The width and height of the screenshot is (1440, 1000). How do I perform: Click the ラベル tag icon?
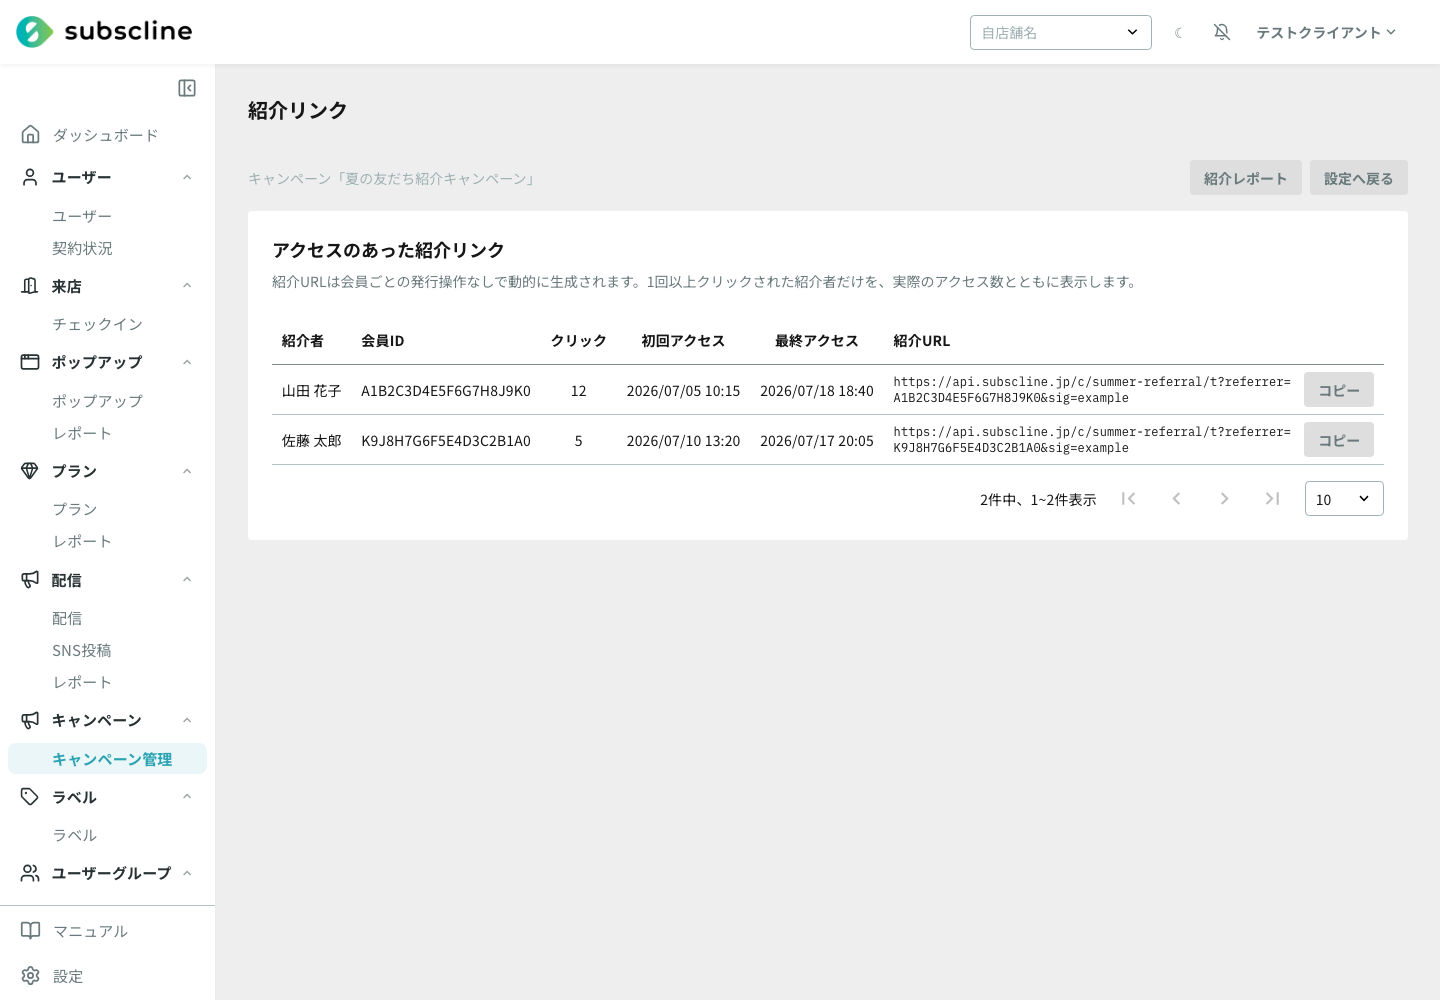tap(31, 797)
